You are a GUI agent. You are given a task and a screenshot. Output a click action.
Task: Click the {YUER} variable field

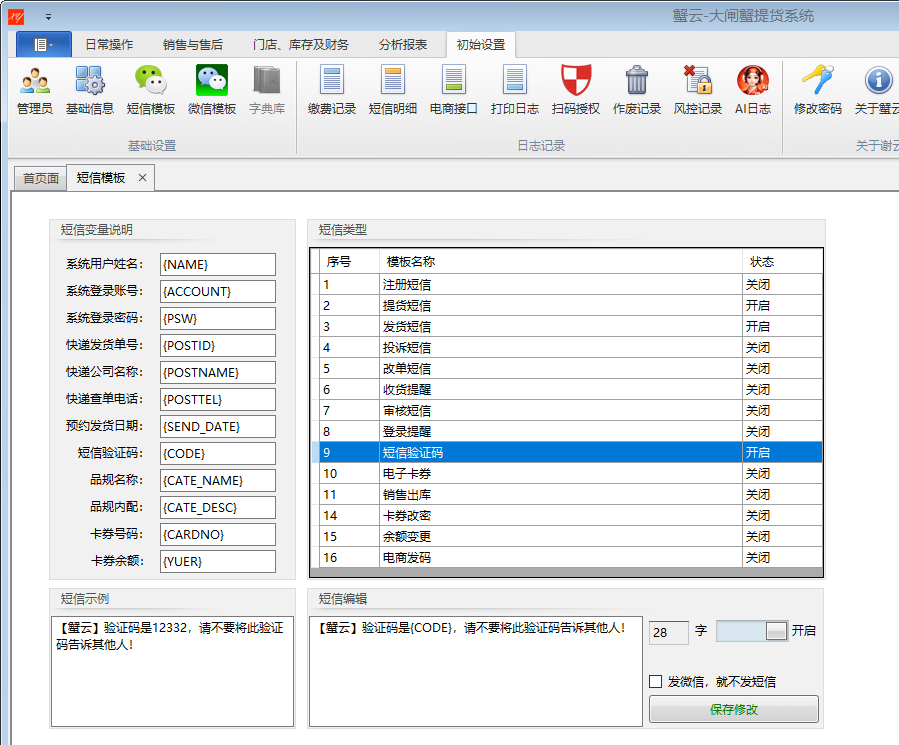[218, 561]
